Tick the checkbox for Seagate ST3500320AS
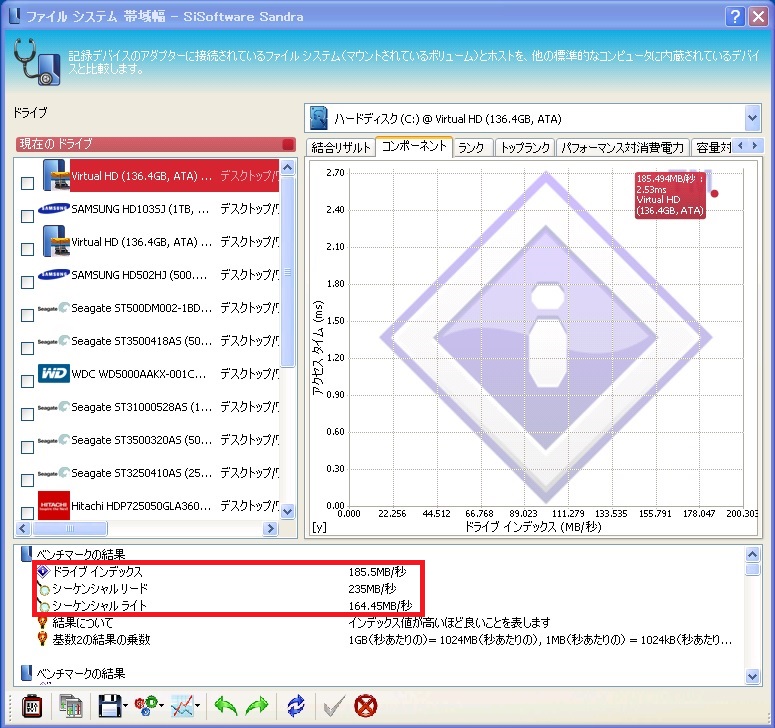Viewport: 775px width, 728px height. (x=28, y=447)
